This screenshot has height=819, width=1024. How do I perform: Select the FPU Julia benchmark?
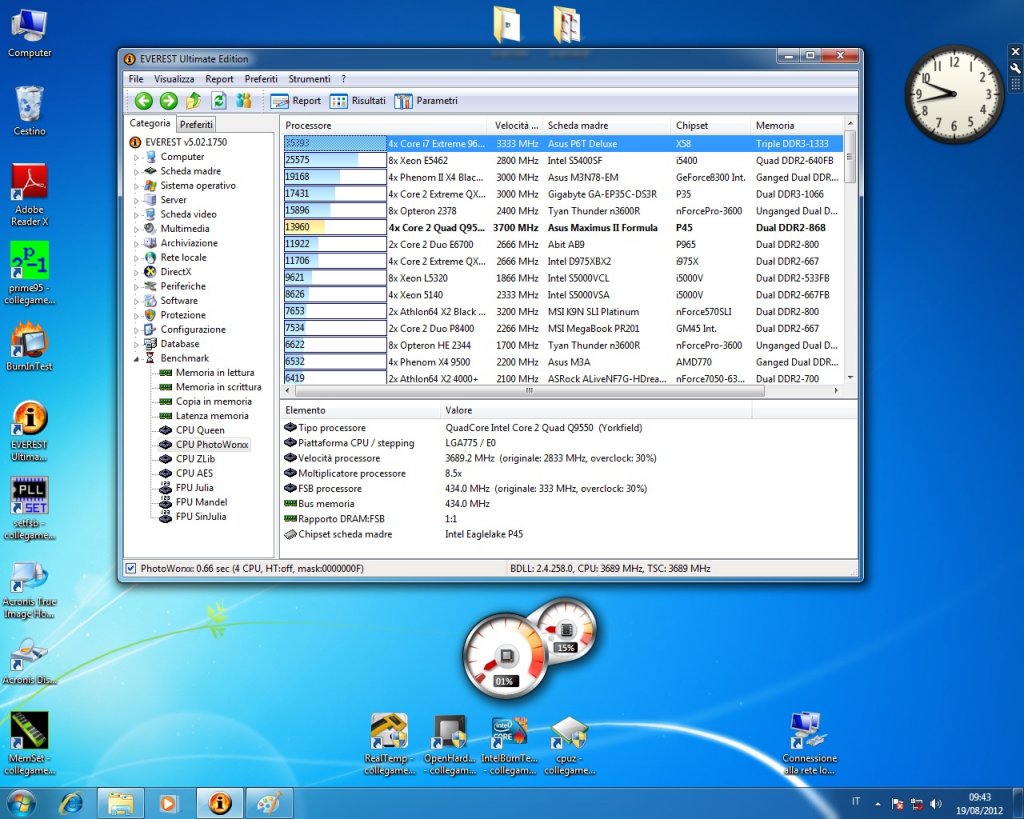click(194, 487)
